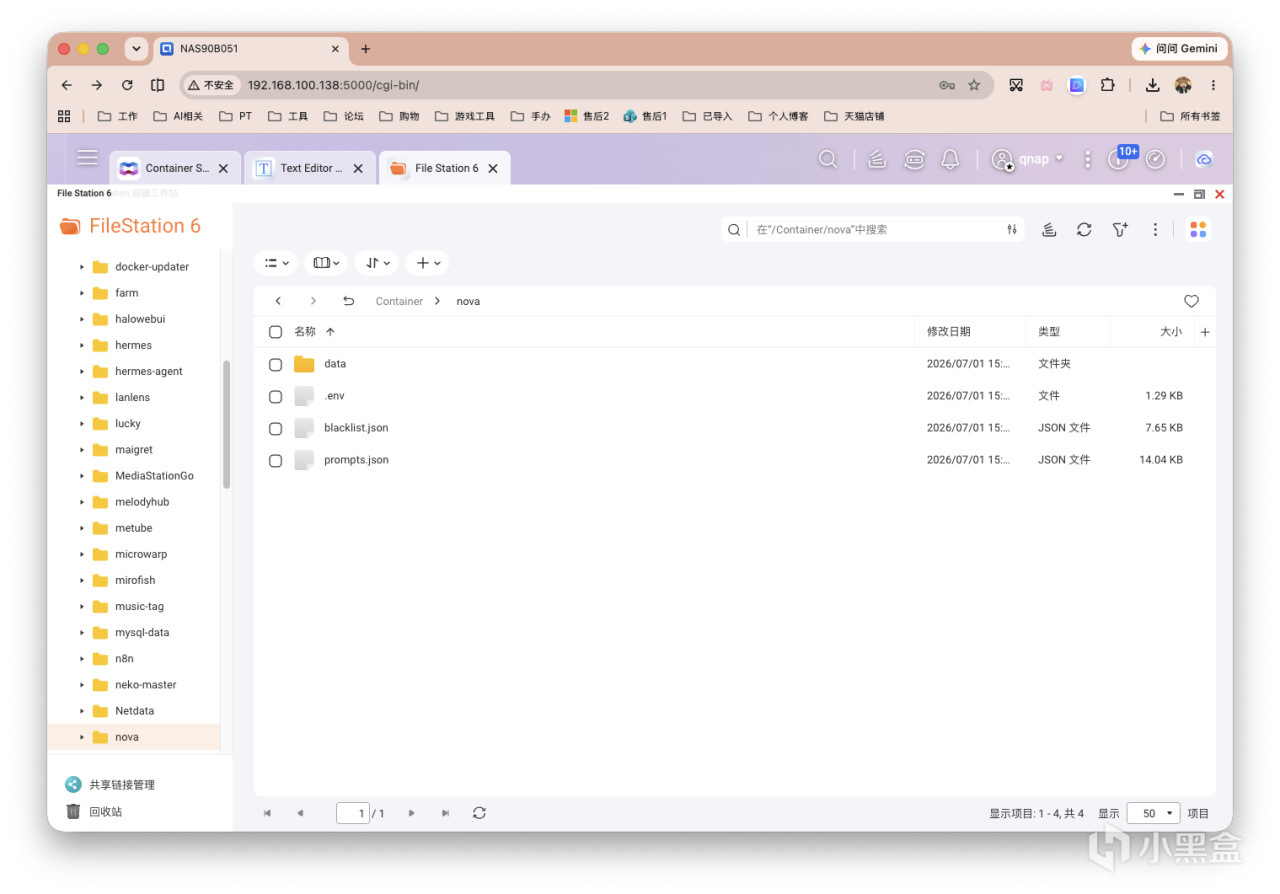1280x894 pixels.
Task: Close the Container Station tab
Action: (223, 168)
